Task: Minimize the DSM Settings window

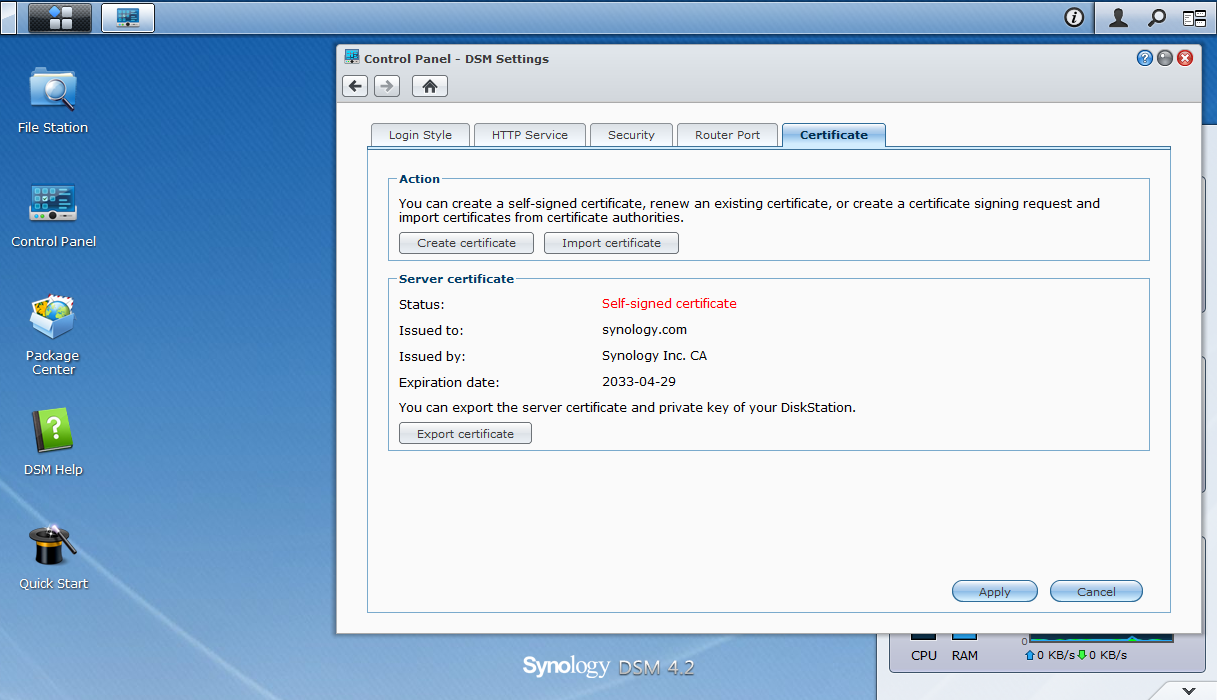Action: tap(1165, 58)
